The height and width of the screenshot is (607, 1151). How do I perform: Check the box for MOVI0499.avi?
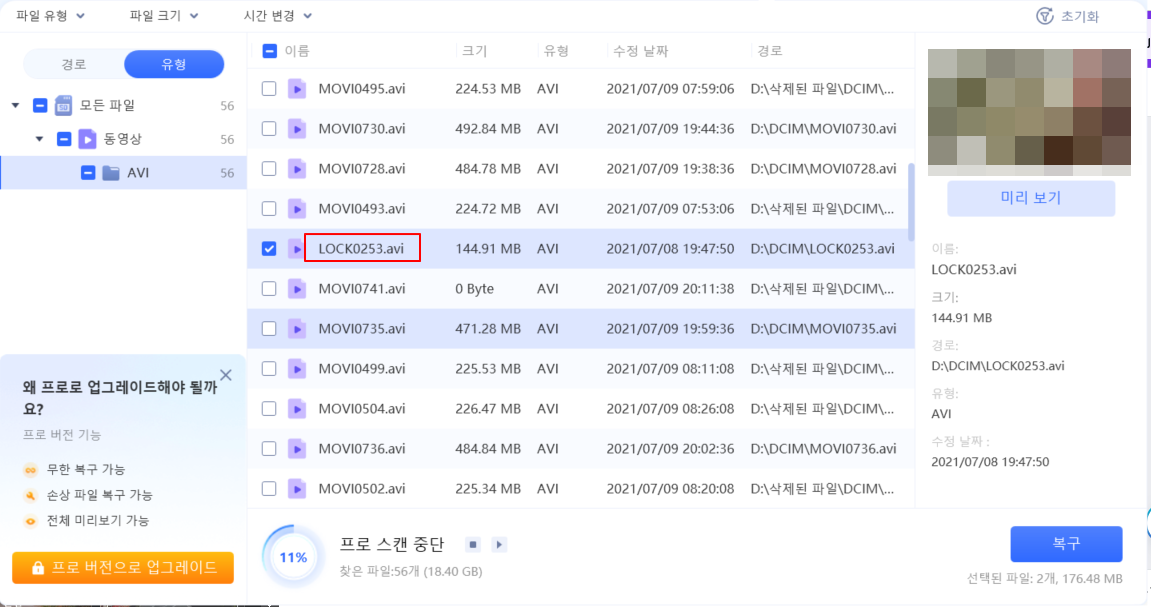pos(269,369)
